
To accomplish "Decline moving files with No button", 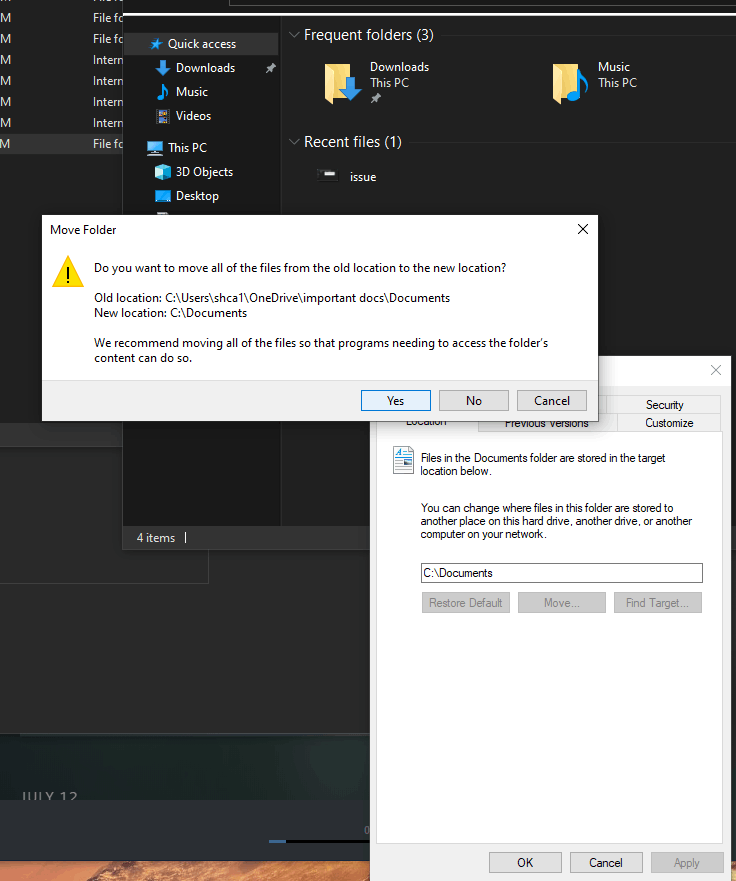I will click(474, 401).
